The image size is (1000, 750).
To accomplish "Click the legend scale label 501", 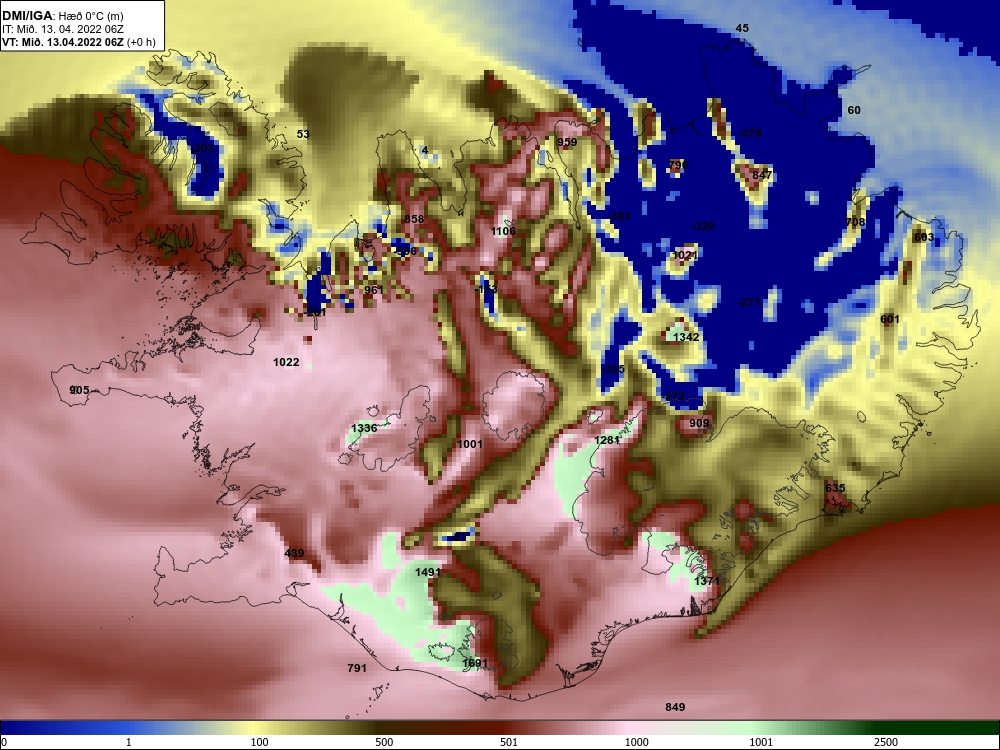I will [508, 742].
